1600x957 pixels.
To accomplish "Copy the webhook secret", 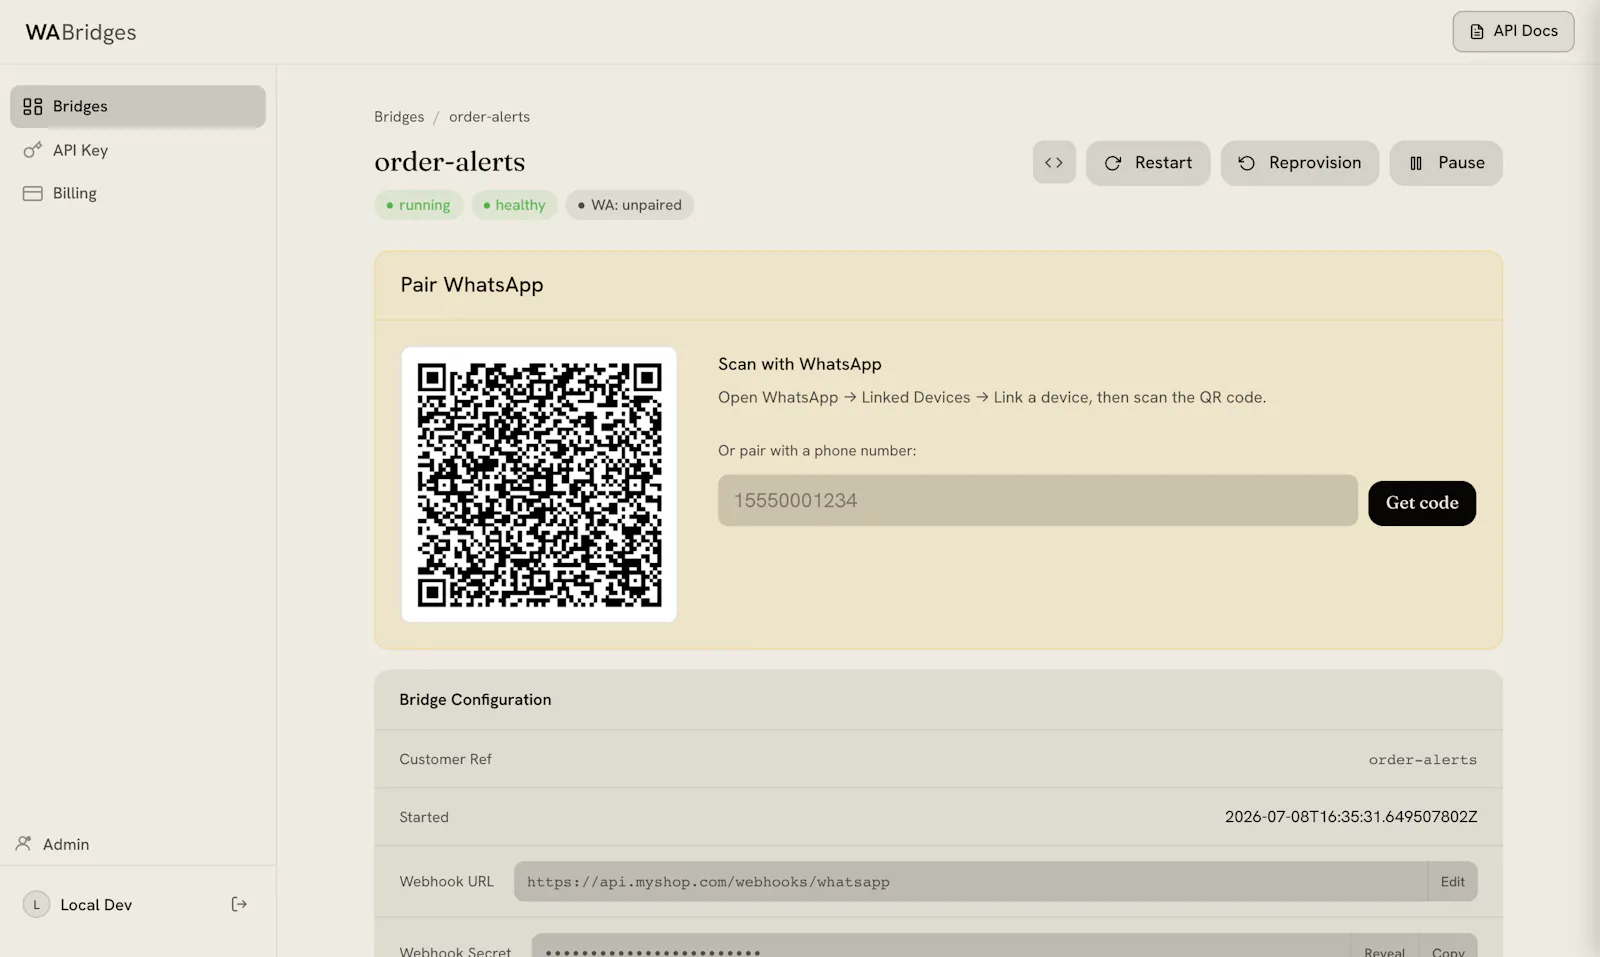I will click(x=1448, y=950).
